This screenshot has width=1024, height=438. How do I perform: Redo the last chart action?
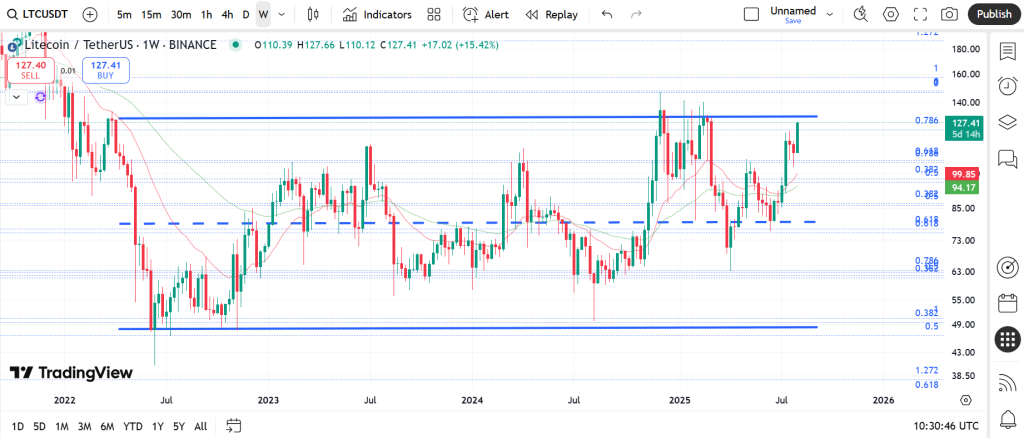point(637,14)
